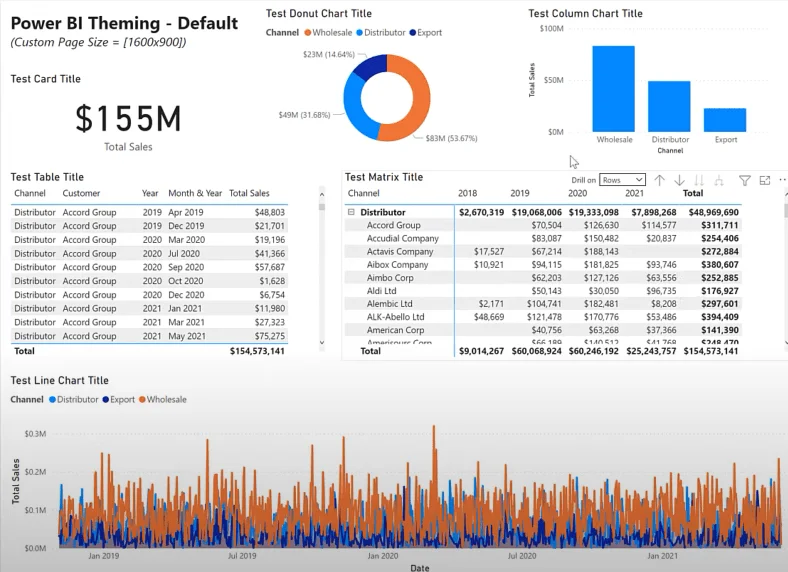Open matrix more options ellipsis
This screenshot has width=788, height=572.
pos(782,179)
